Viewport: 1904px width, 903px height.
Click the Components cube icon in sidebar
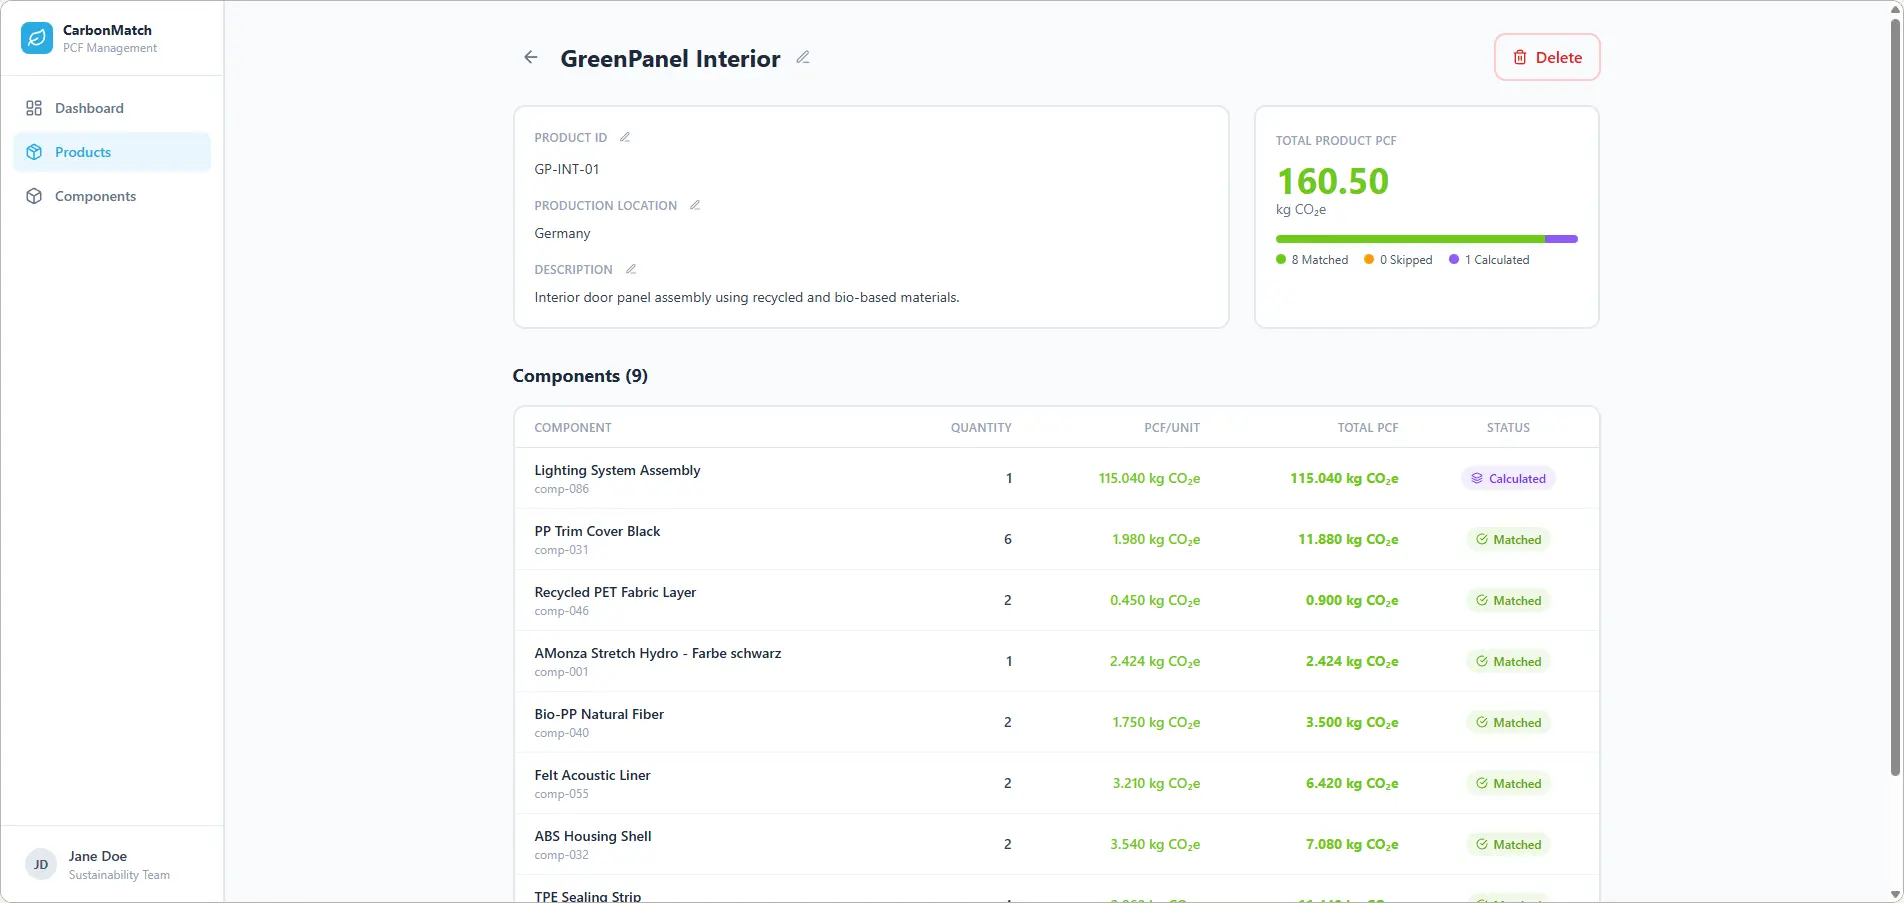pyautogui.click(x=34, y=196)
